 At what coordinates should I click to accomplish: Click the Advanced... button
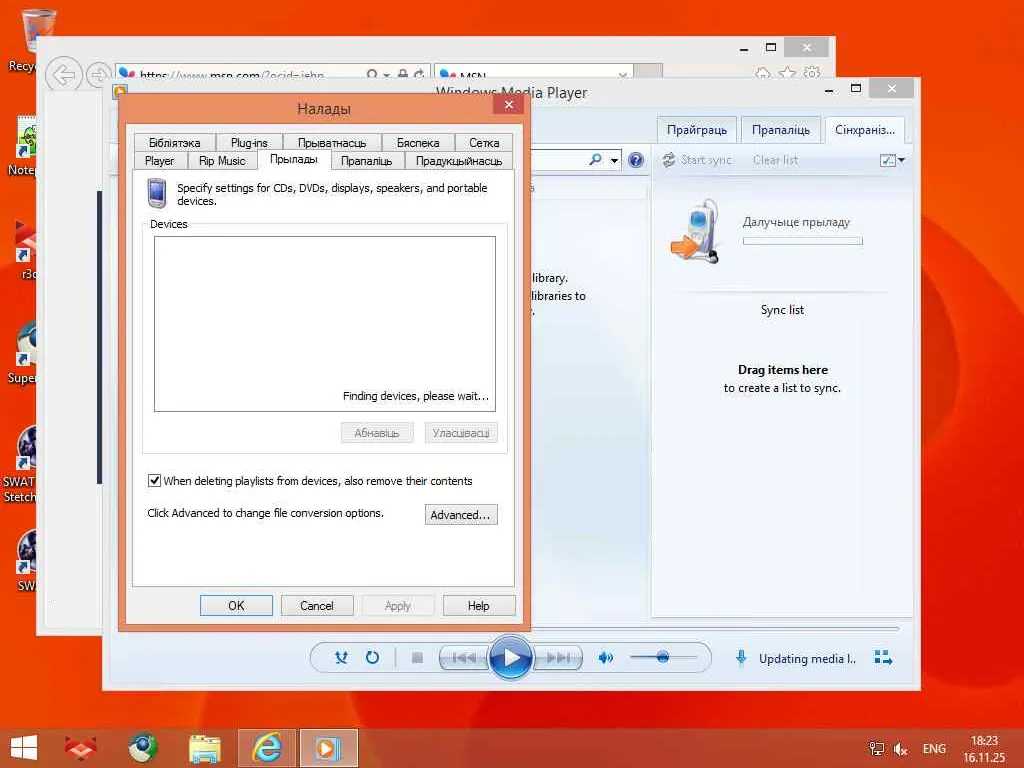coord(460,515)
